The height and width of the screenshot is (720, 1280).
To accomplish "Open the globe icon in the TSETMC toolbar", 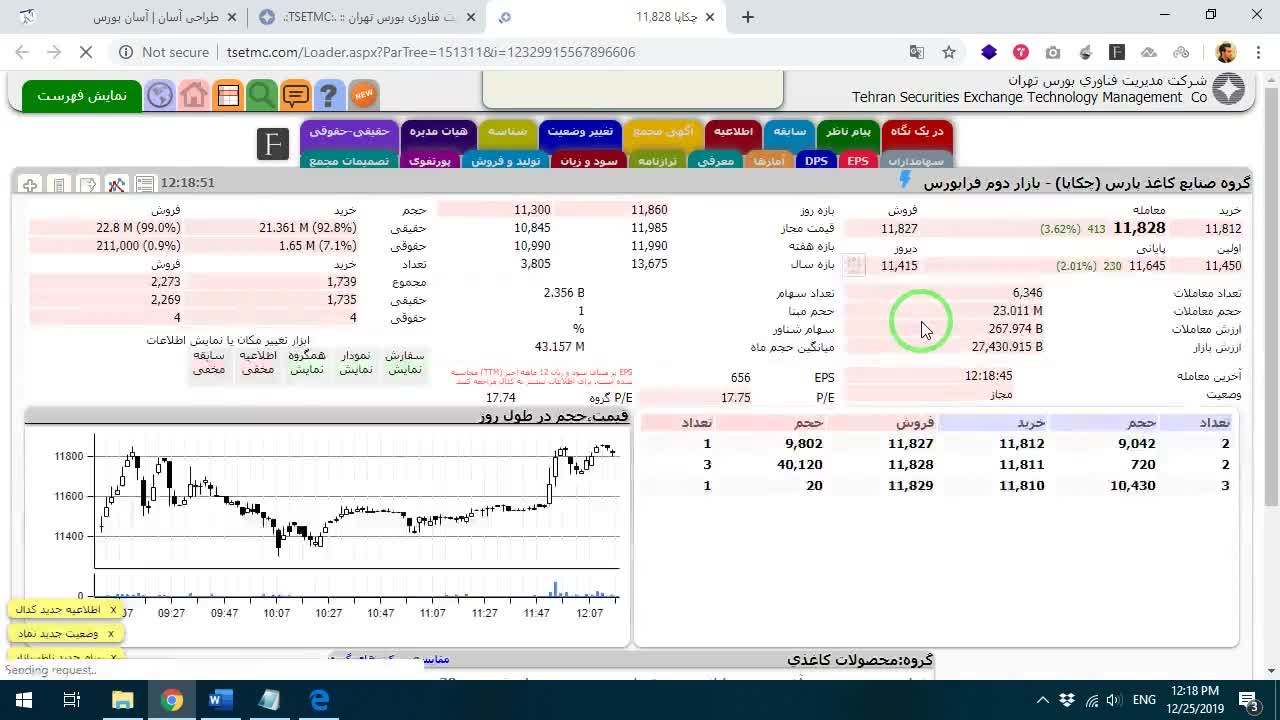I will (x=160, y=95).
